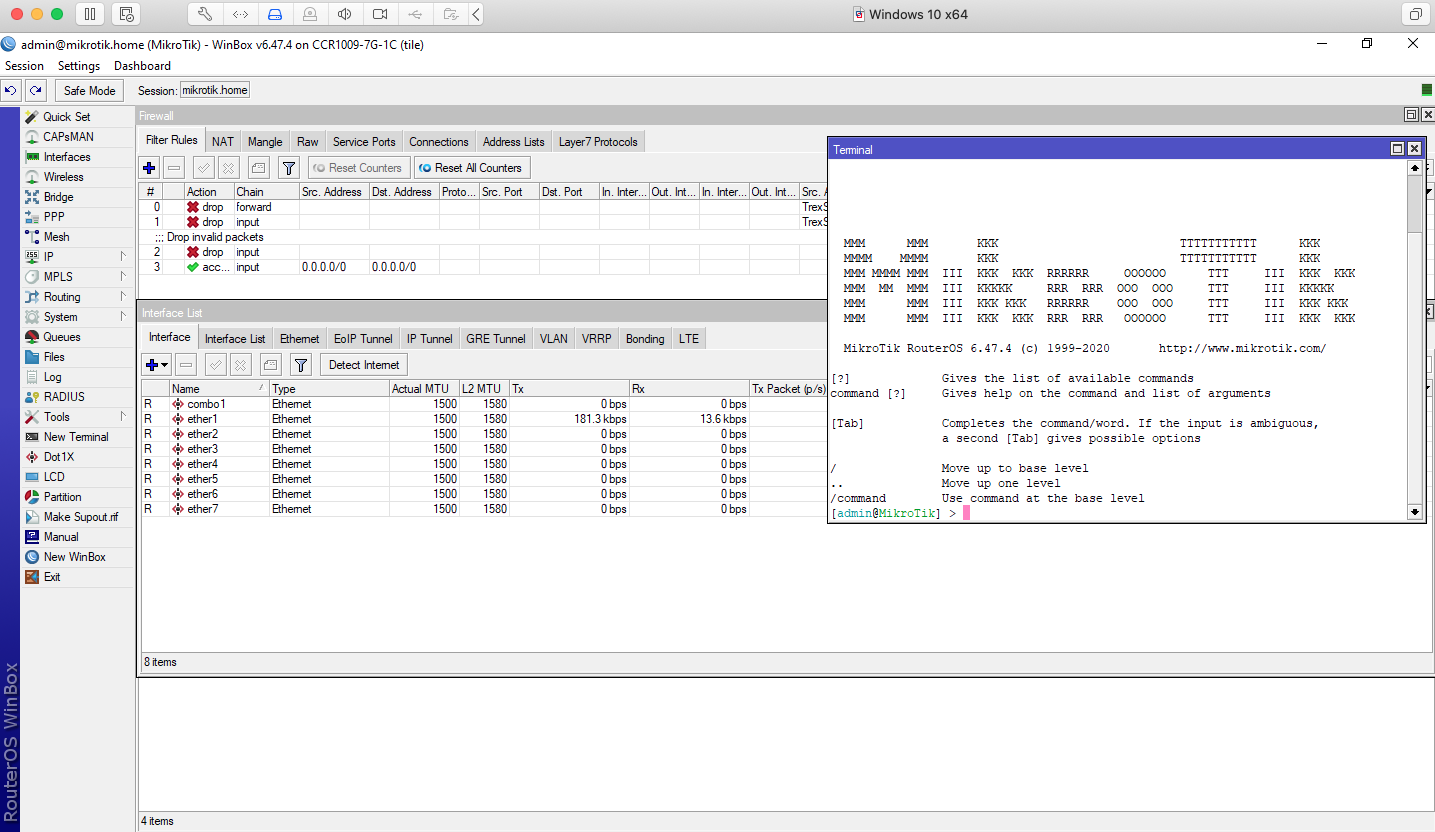Open Partition in the sidebar
Screen dimensions: 1435x832
click(x=63, y=497)
